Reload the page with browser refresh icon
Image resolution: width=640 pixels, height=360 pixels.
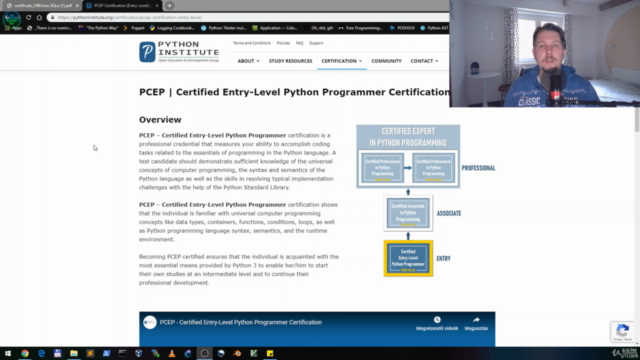[29, 18]
